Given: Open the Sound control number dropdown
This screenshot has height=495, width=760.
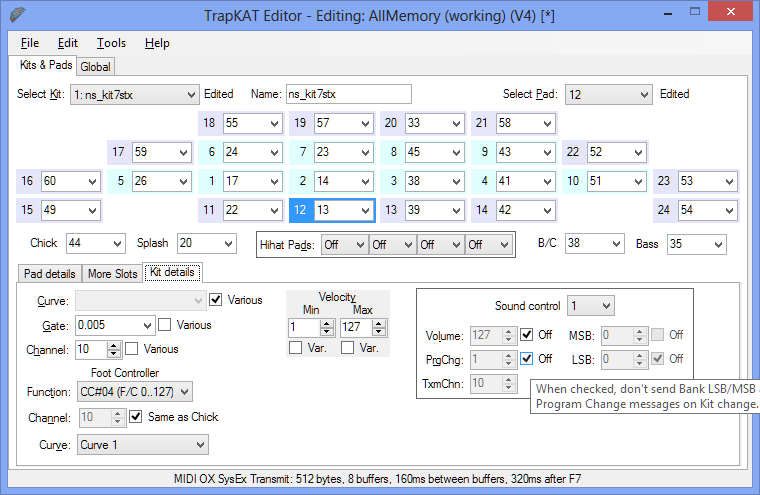Looking at the screenshot, I should 590,306.
